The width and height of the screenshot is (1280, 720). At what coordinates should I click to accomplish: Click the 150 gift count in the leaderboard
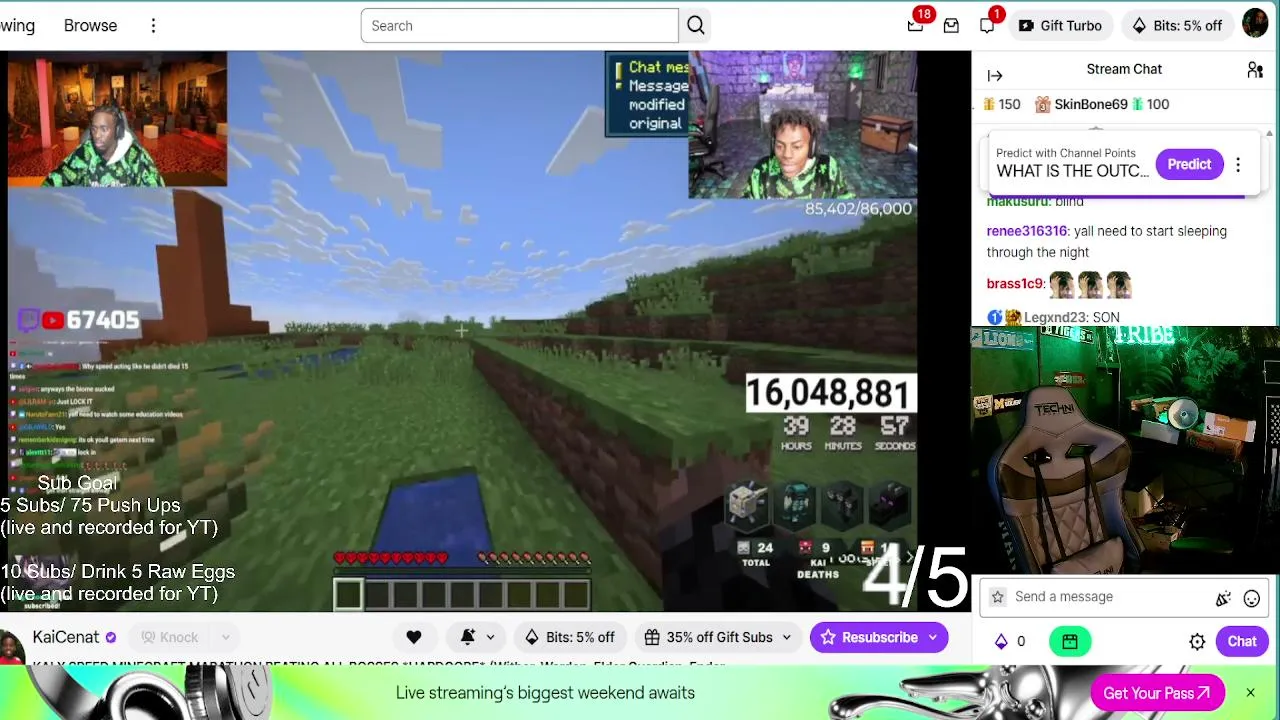tap(1009, 105)
